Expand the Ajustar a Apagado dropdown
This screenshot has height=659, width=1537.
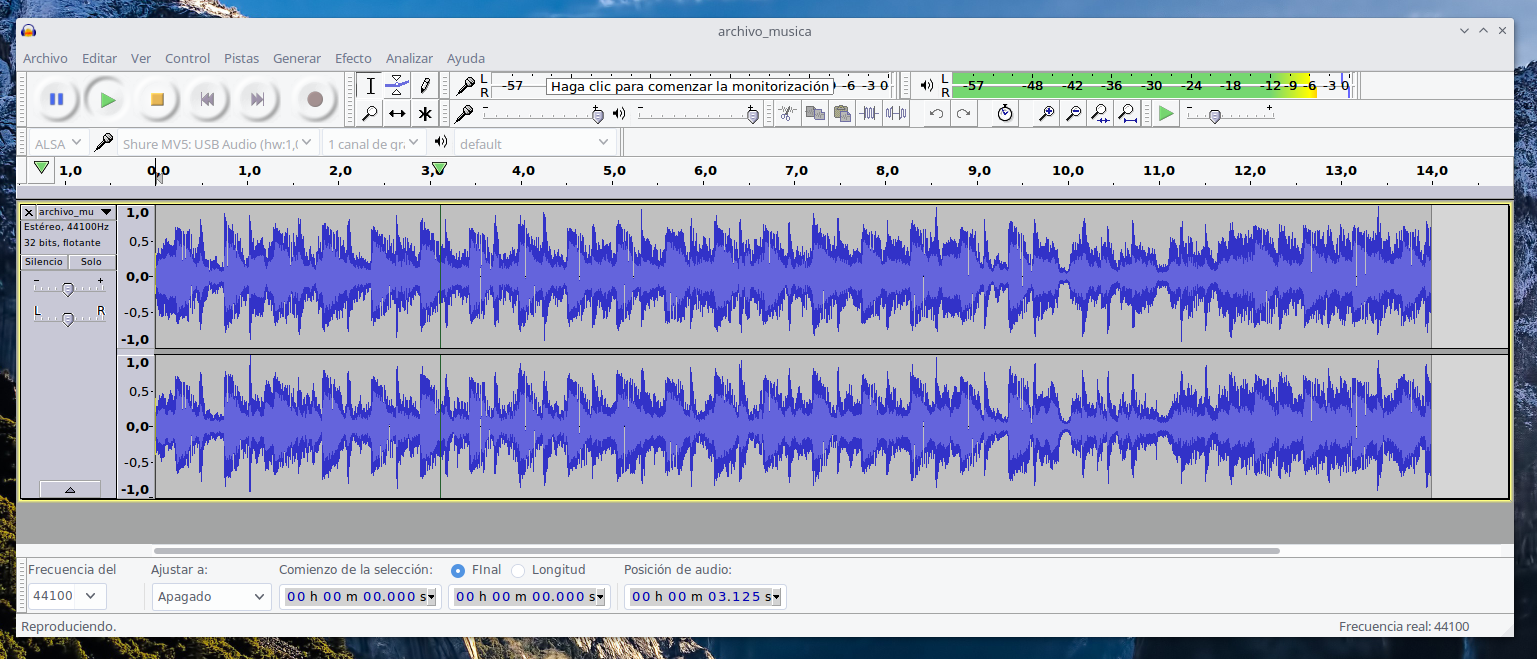[x=211, y=597]
